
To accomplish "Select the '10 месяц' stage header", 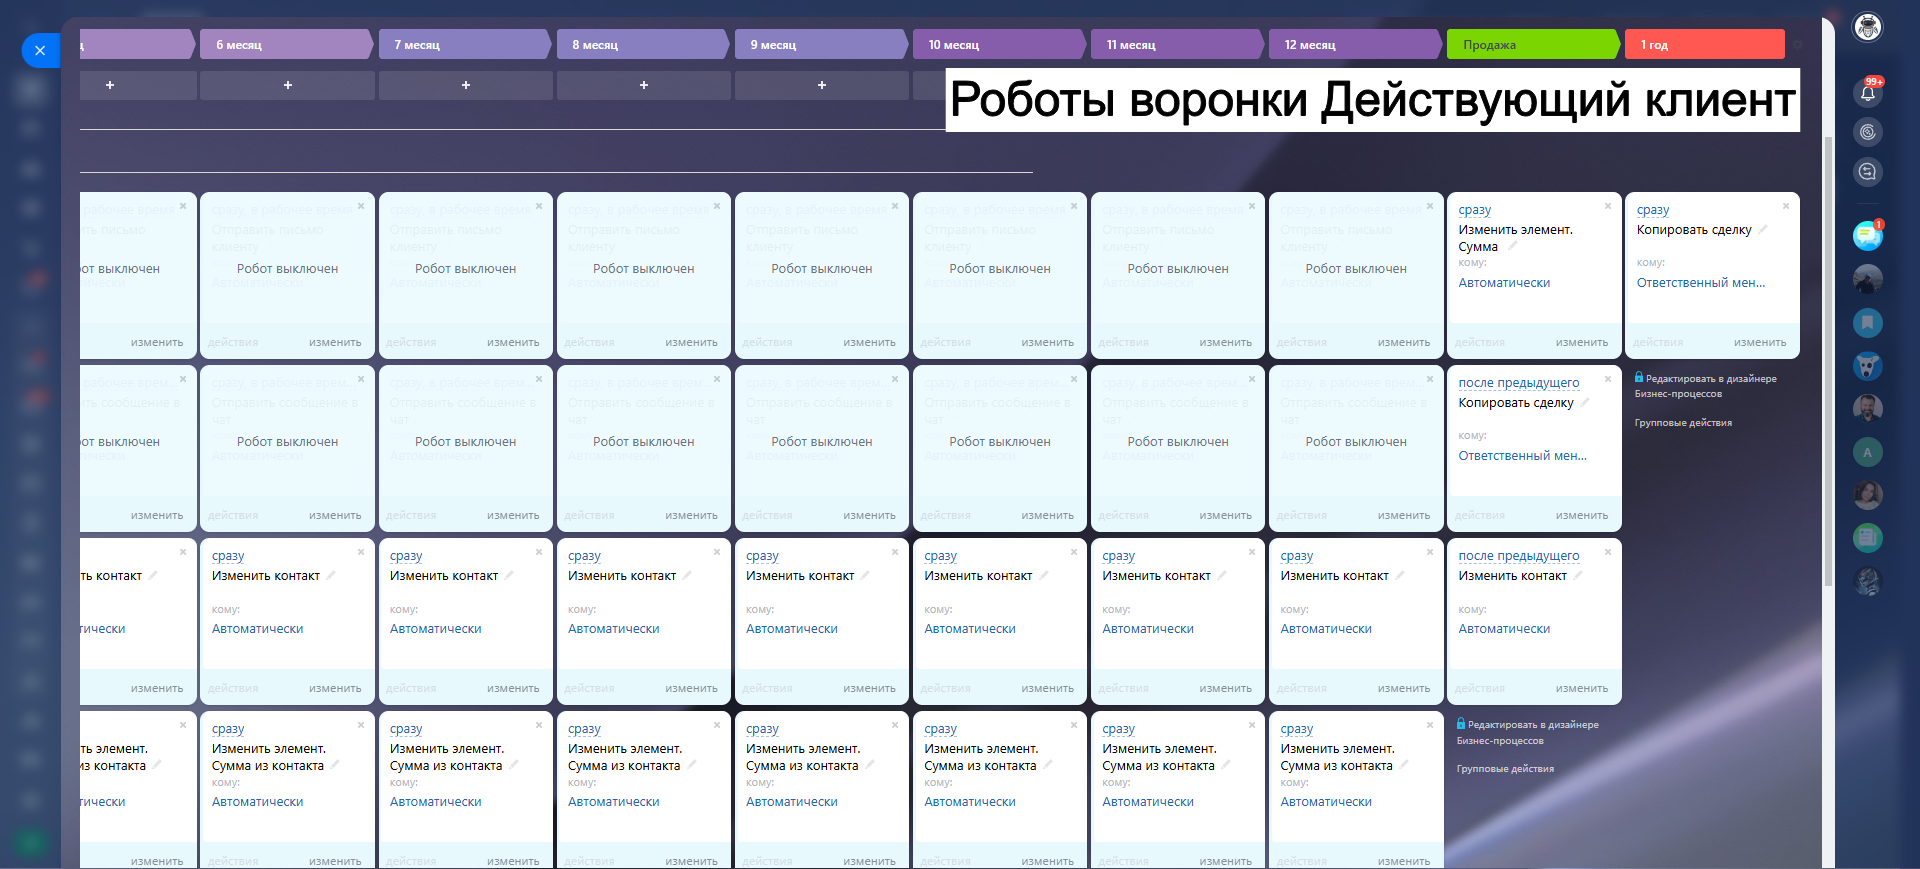I will (996, 45).
